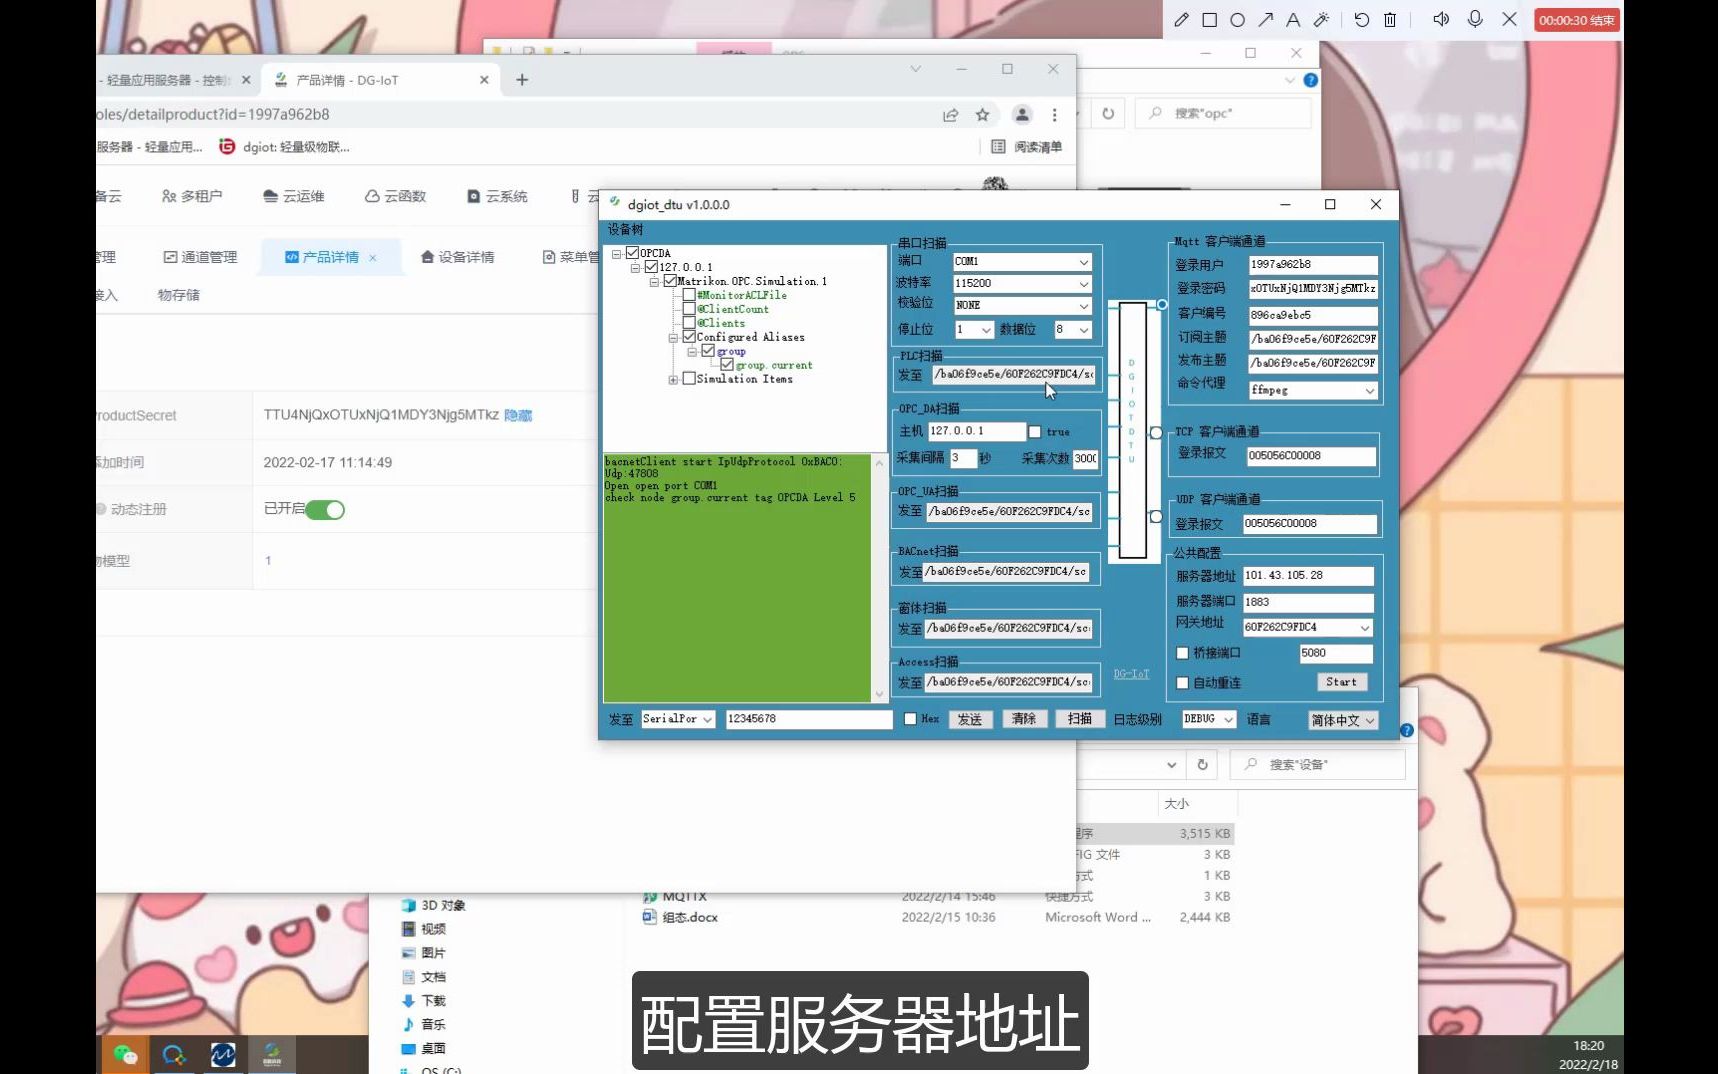
Task: Select the pencil annotation tool
Action: pos(1181,20)
